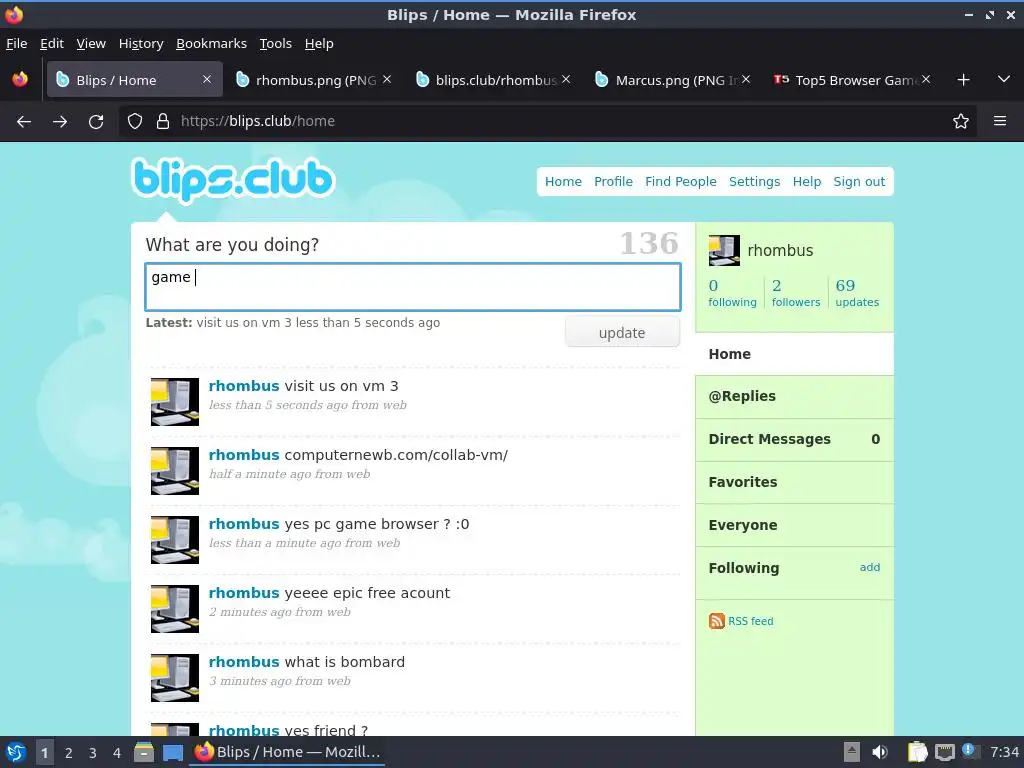Open Find People page
1024x768 pixels.
(x=680, y=182)
